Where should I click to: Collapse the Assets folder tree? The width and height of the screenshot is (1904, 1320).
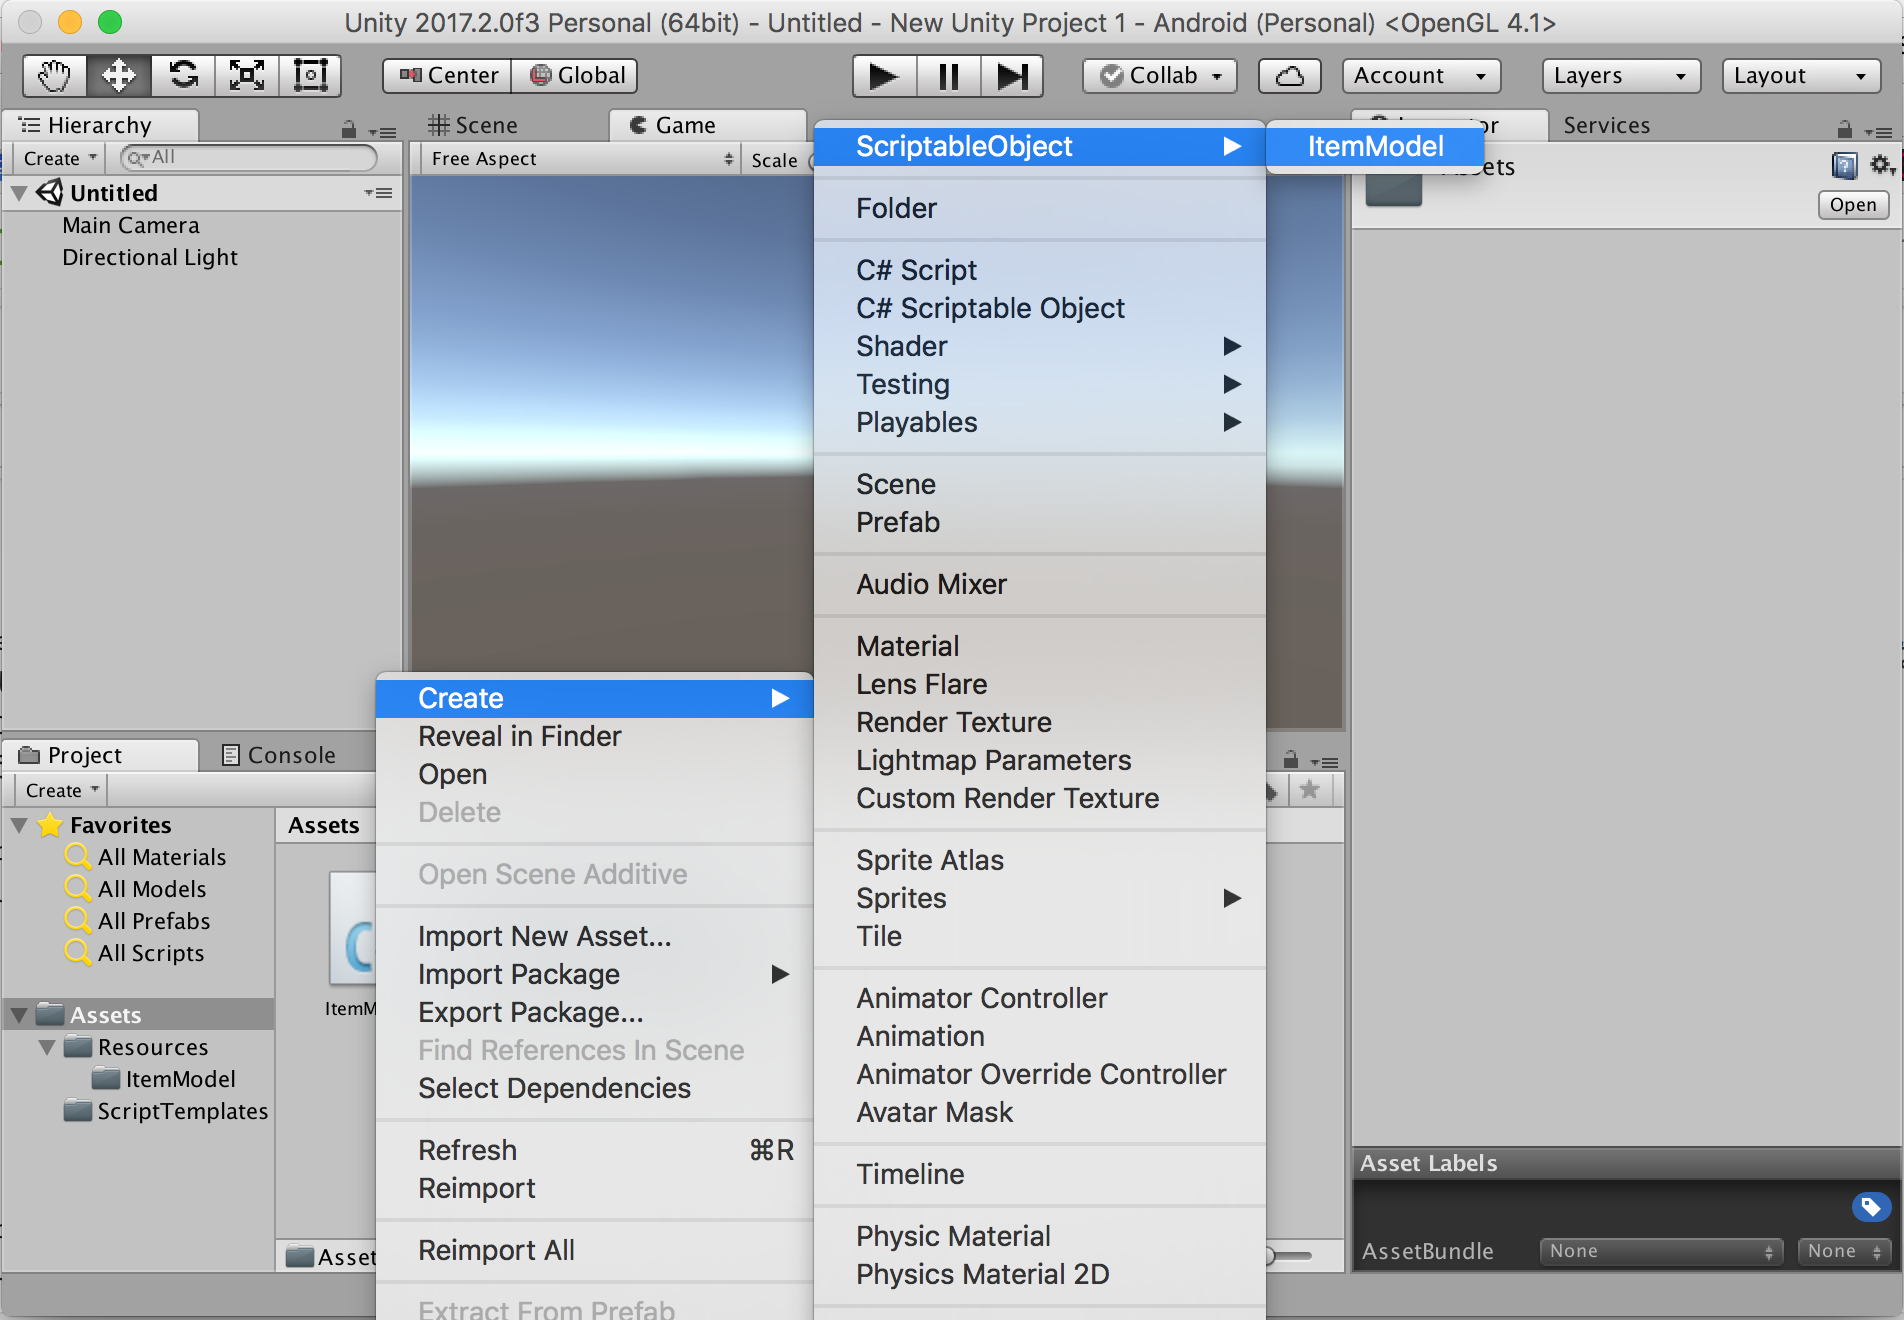point(19,1015)
